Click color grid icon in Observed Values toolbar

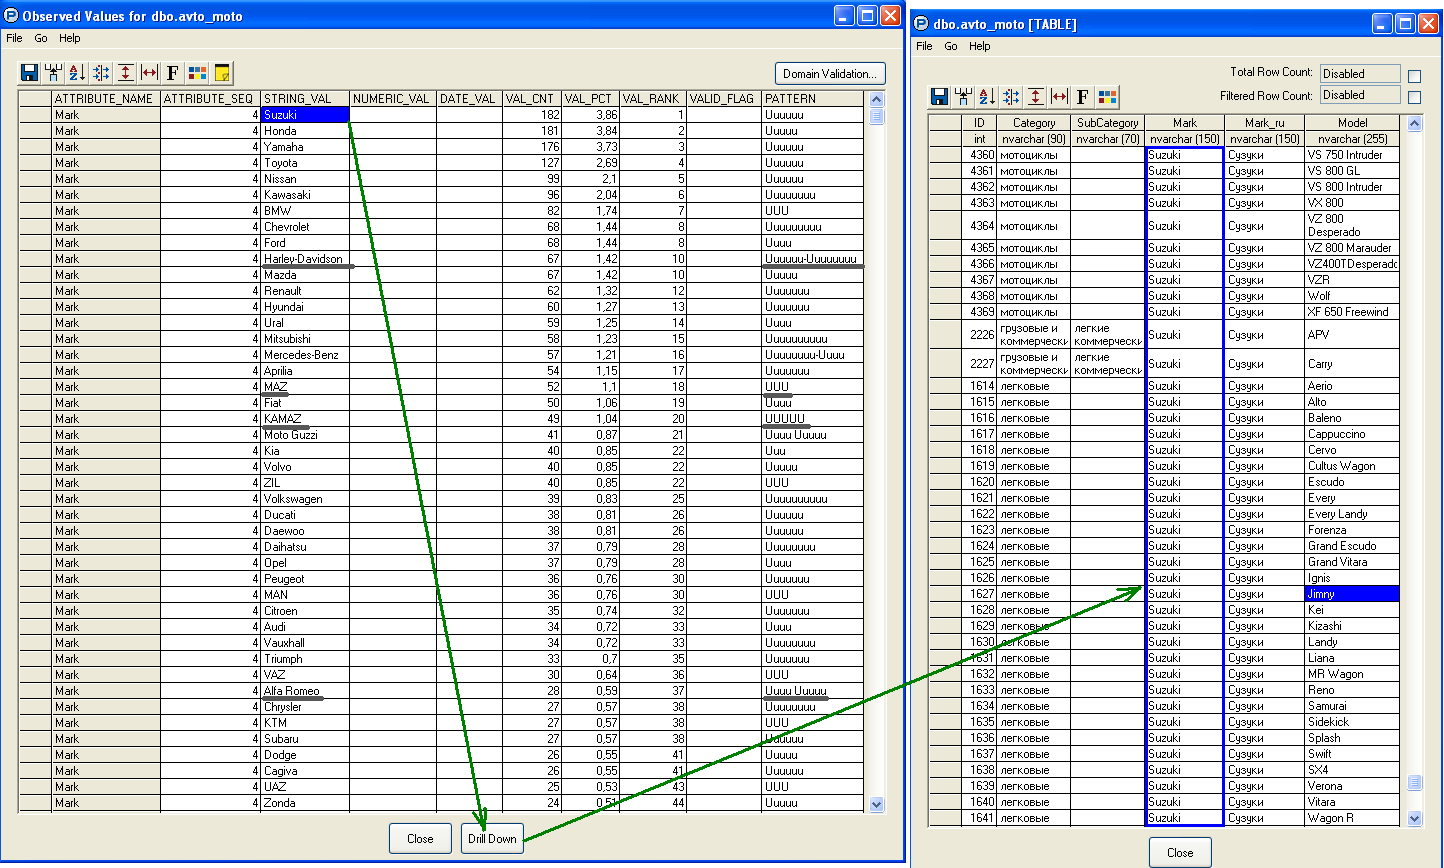coord(197,73)
